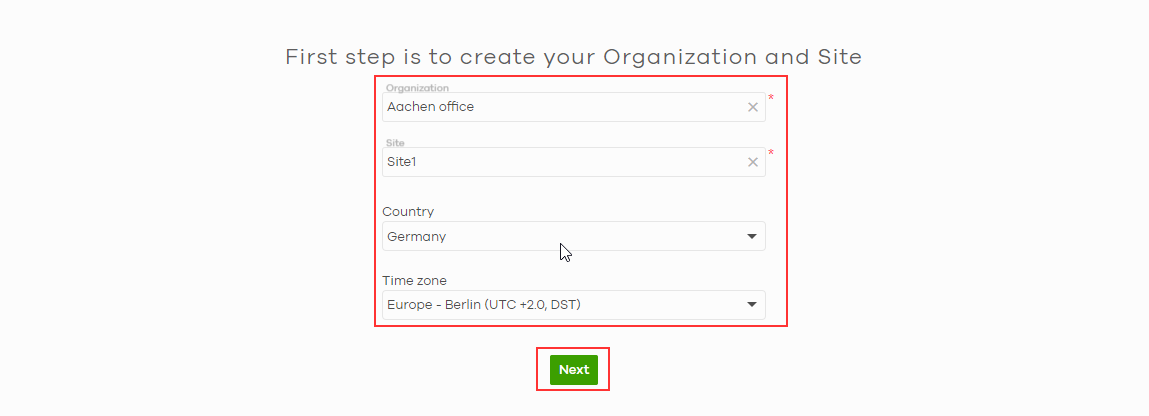
Task: Click the Country dropdown arrow
Action: tap(752, 237)
